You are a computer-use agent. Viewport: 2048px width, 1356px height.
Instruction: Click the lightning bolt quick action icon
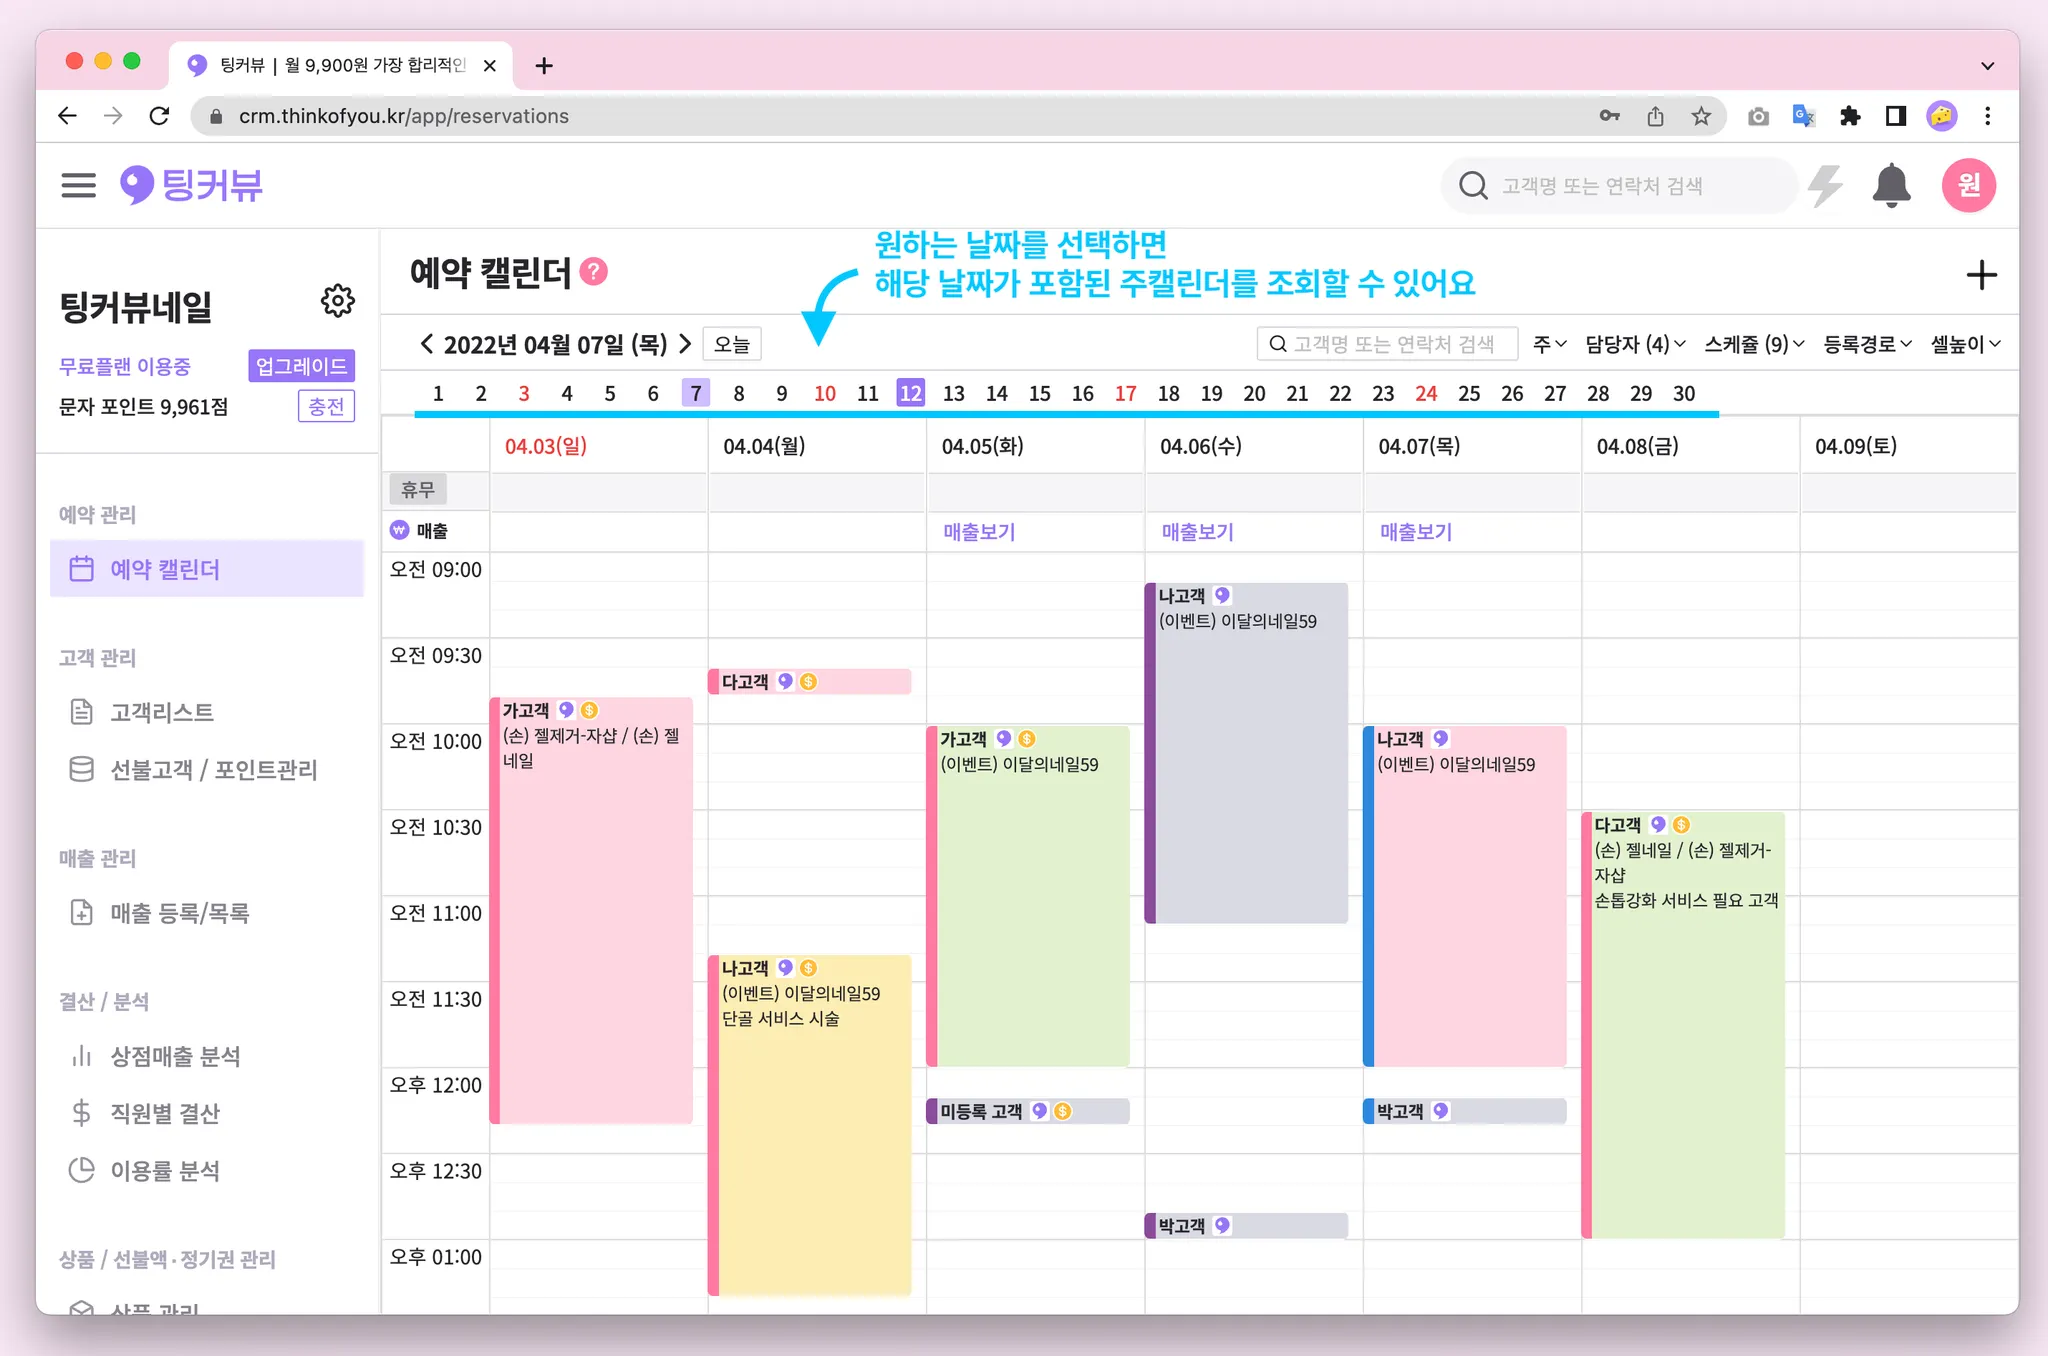pos(1826,186)
